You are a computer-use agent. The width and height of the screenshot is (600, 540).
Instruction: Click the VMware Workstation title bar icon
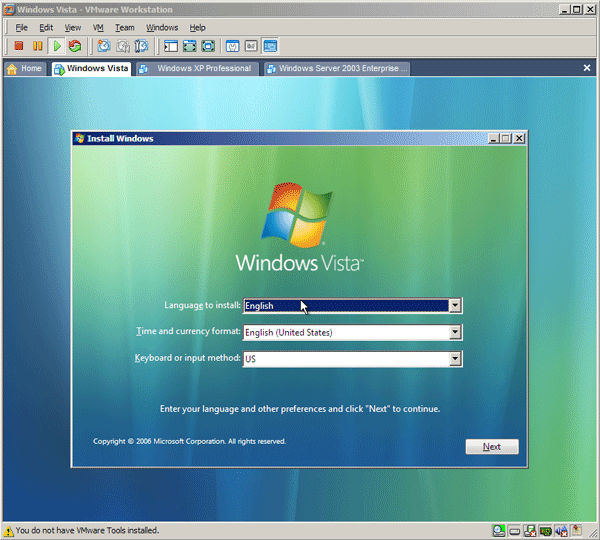coord(9,10)
